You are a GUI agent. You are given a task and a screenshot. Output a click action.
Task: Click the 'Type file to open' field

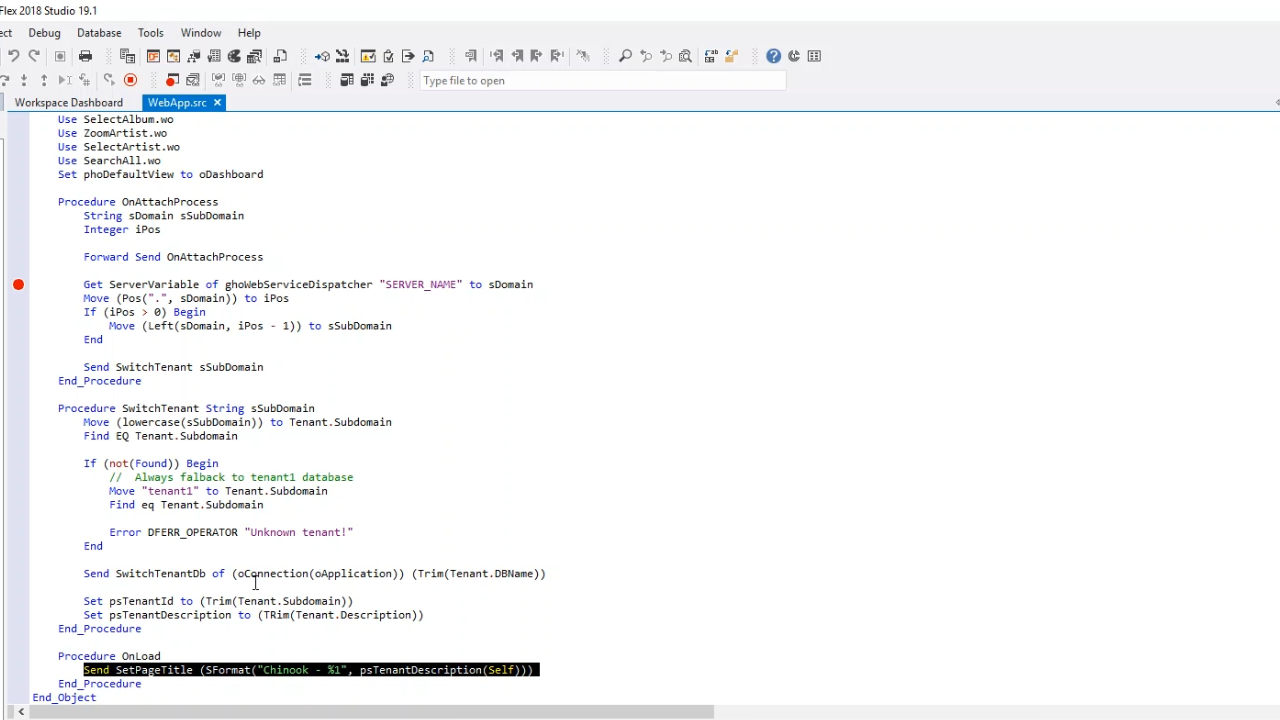pyautogui.click(x=600, y=81)
